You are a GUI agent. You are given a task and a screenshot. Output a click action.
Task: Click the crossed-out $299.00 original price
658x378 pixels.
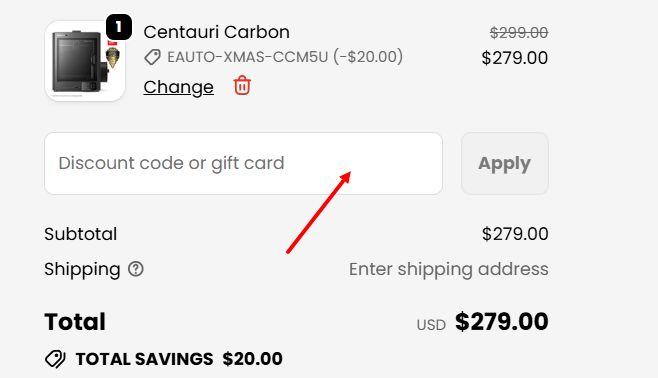pyautogui.click(x=519, y=32)
